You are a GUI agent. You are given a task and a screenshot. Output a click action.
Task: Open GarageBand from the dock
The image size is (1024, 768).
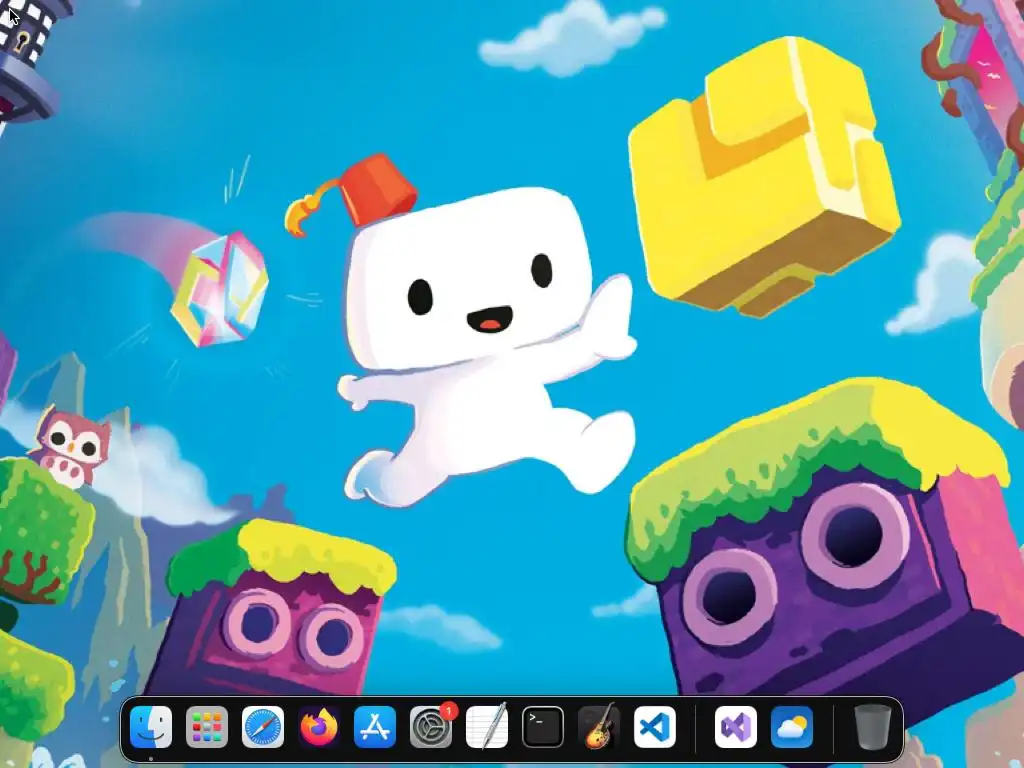click(x=599, y=726)
